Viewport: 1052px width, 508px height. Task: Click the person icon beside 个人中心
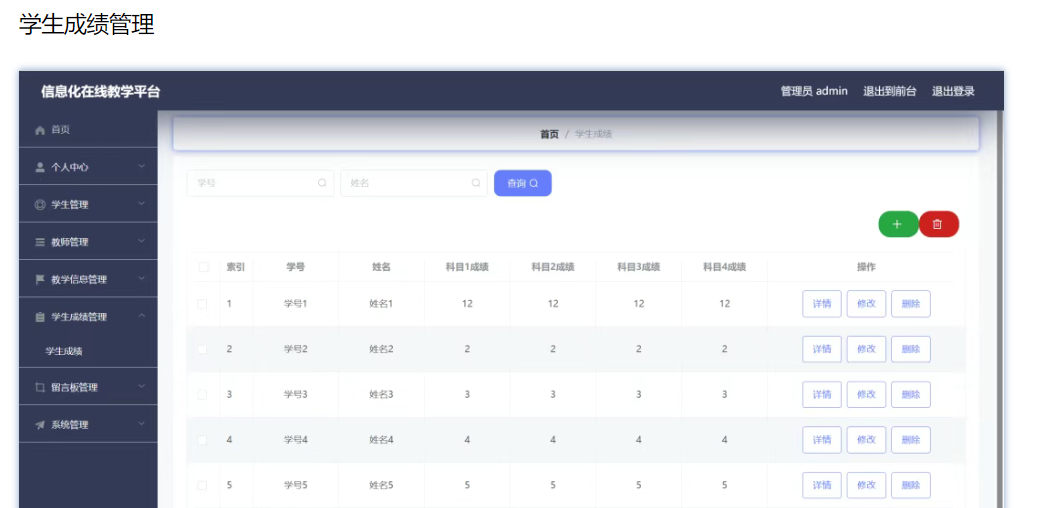pos(40,167)
